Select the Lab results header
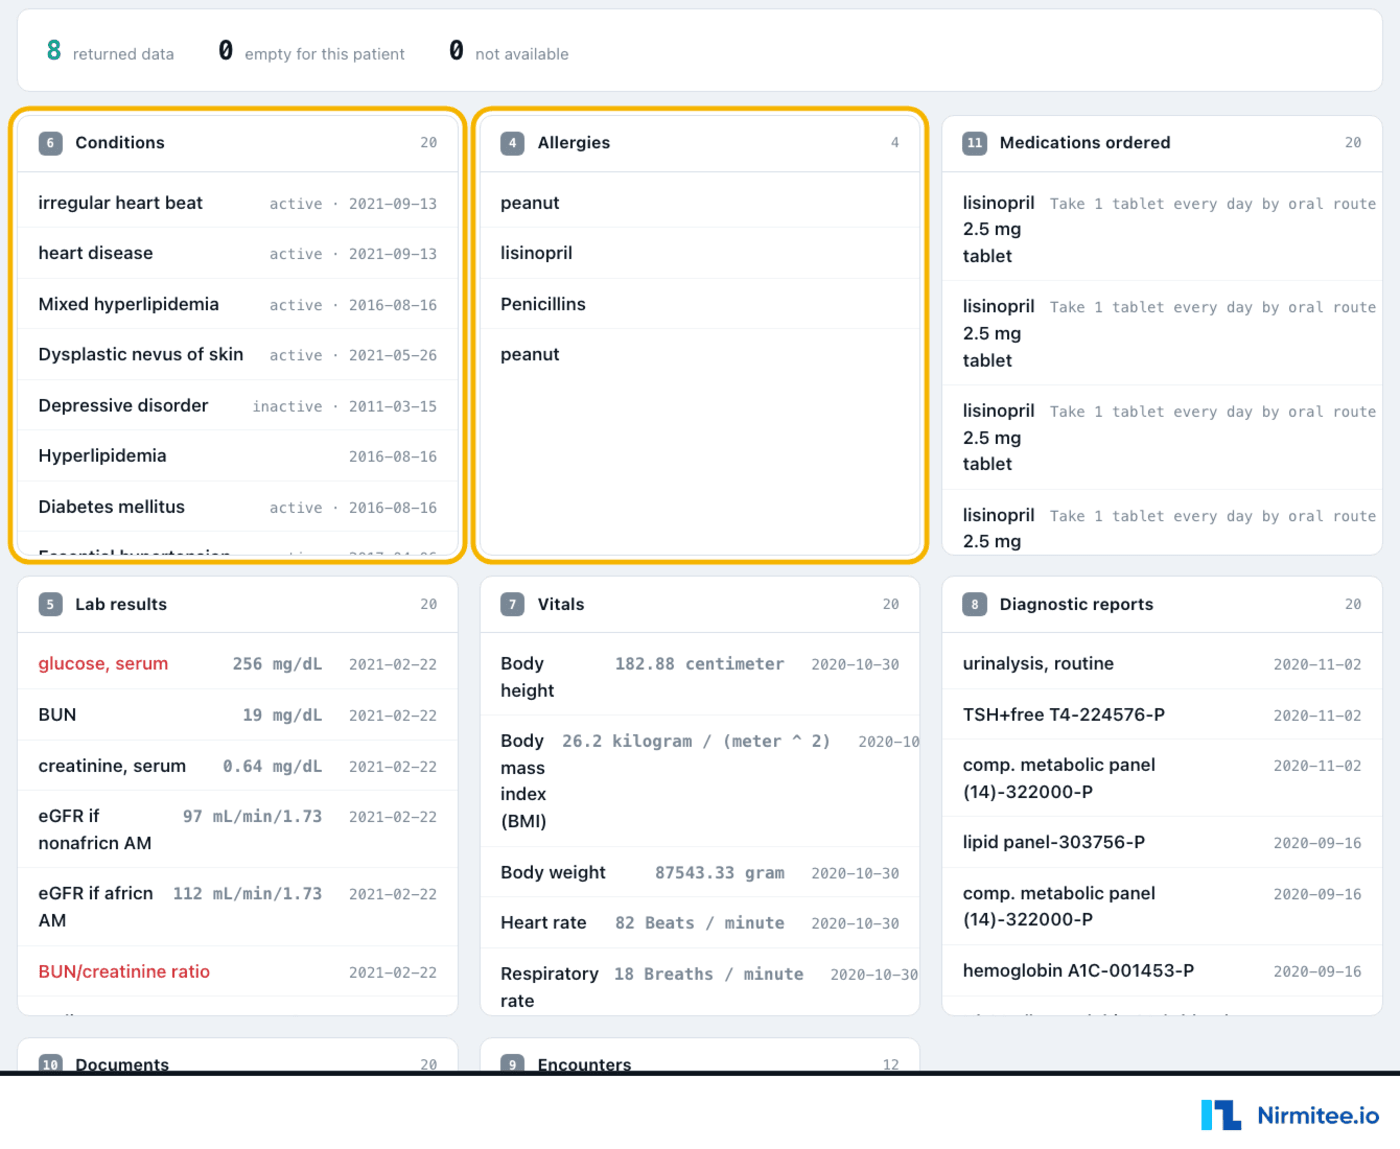The image size is (1400, 1149). [238, 604]
